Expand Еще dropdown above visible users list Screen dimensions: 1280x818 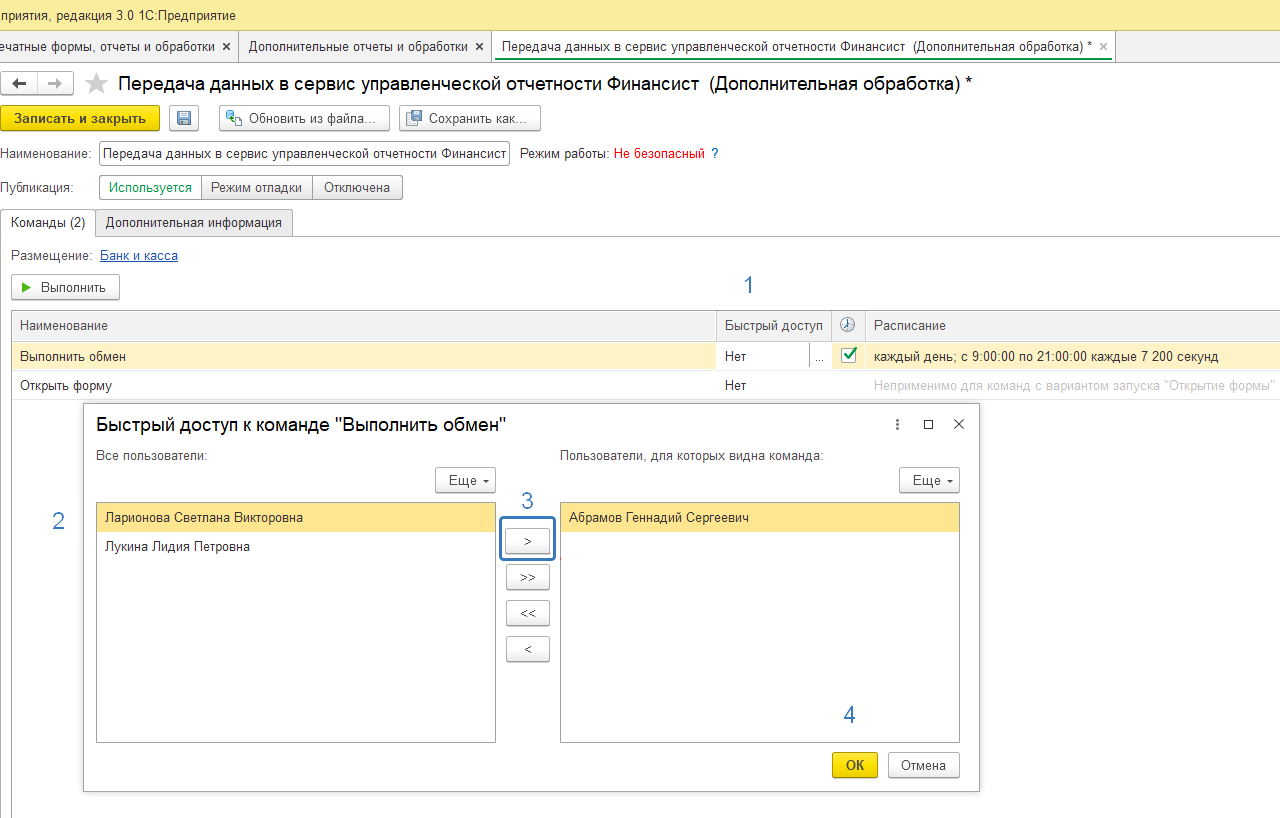click(x=929, y=480)
